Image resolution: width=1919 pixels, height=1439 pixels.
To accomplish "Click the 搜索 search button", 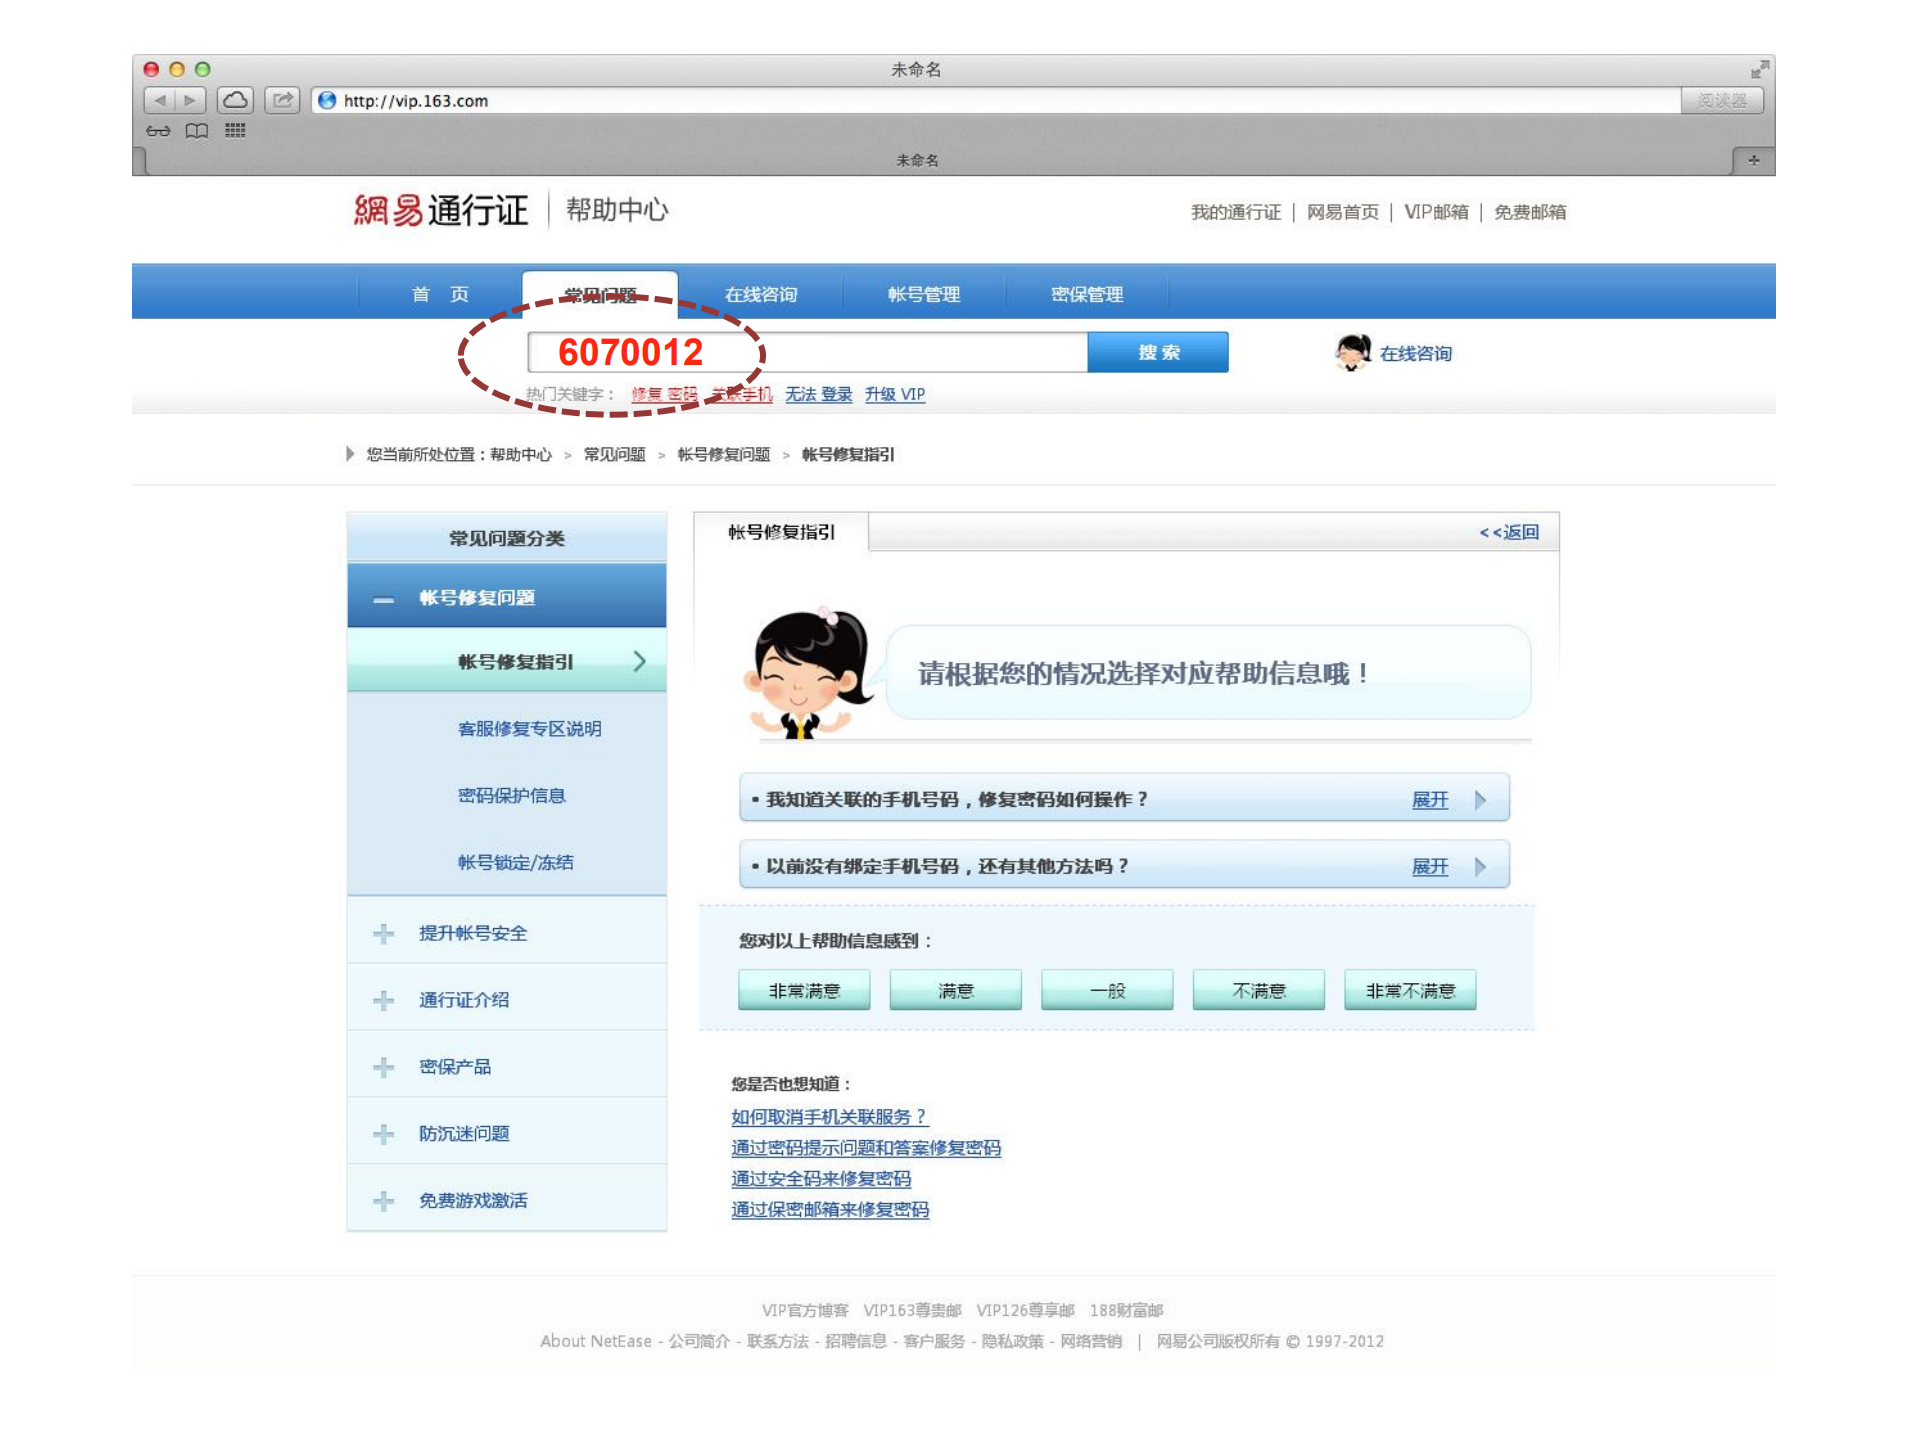I will (x=1157, y=352).
